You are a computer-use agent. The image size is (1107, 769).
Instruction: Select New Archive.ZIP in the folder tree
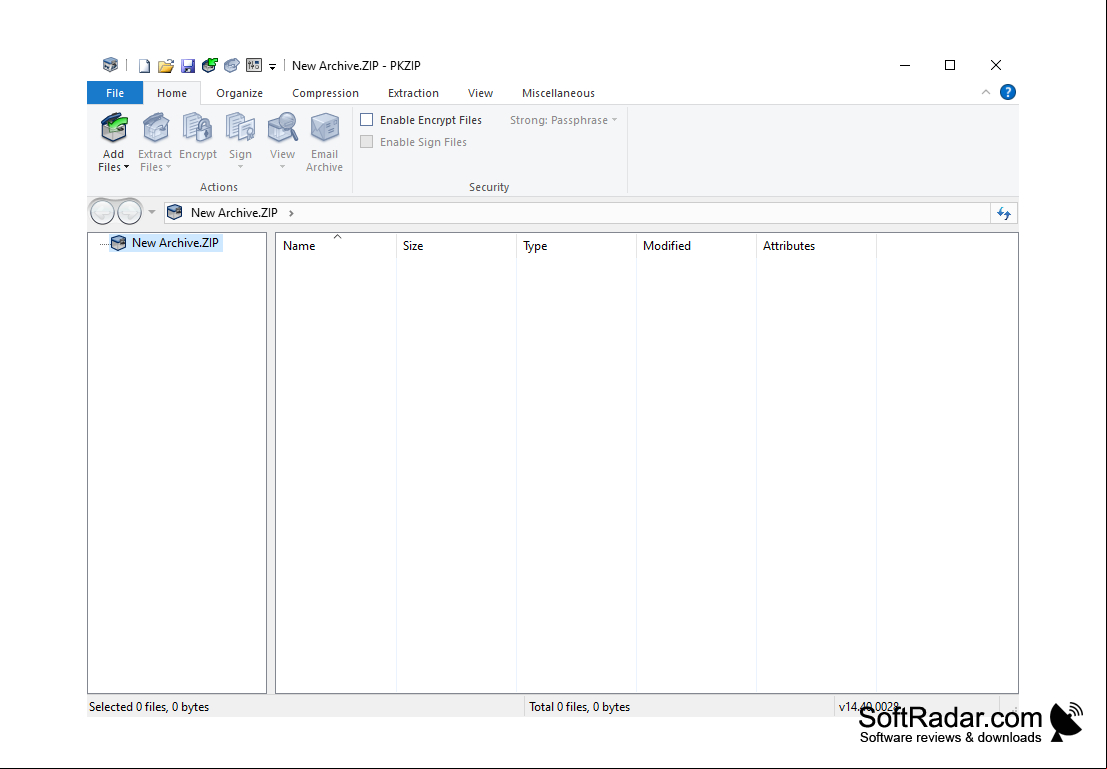click(x=175, y=243)
